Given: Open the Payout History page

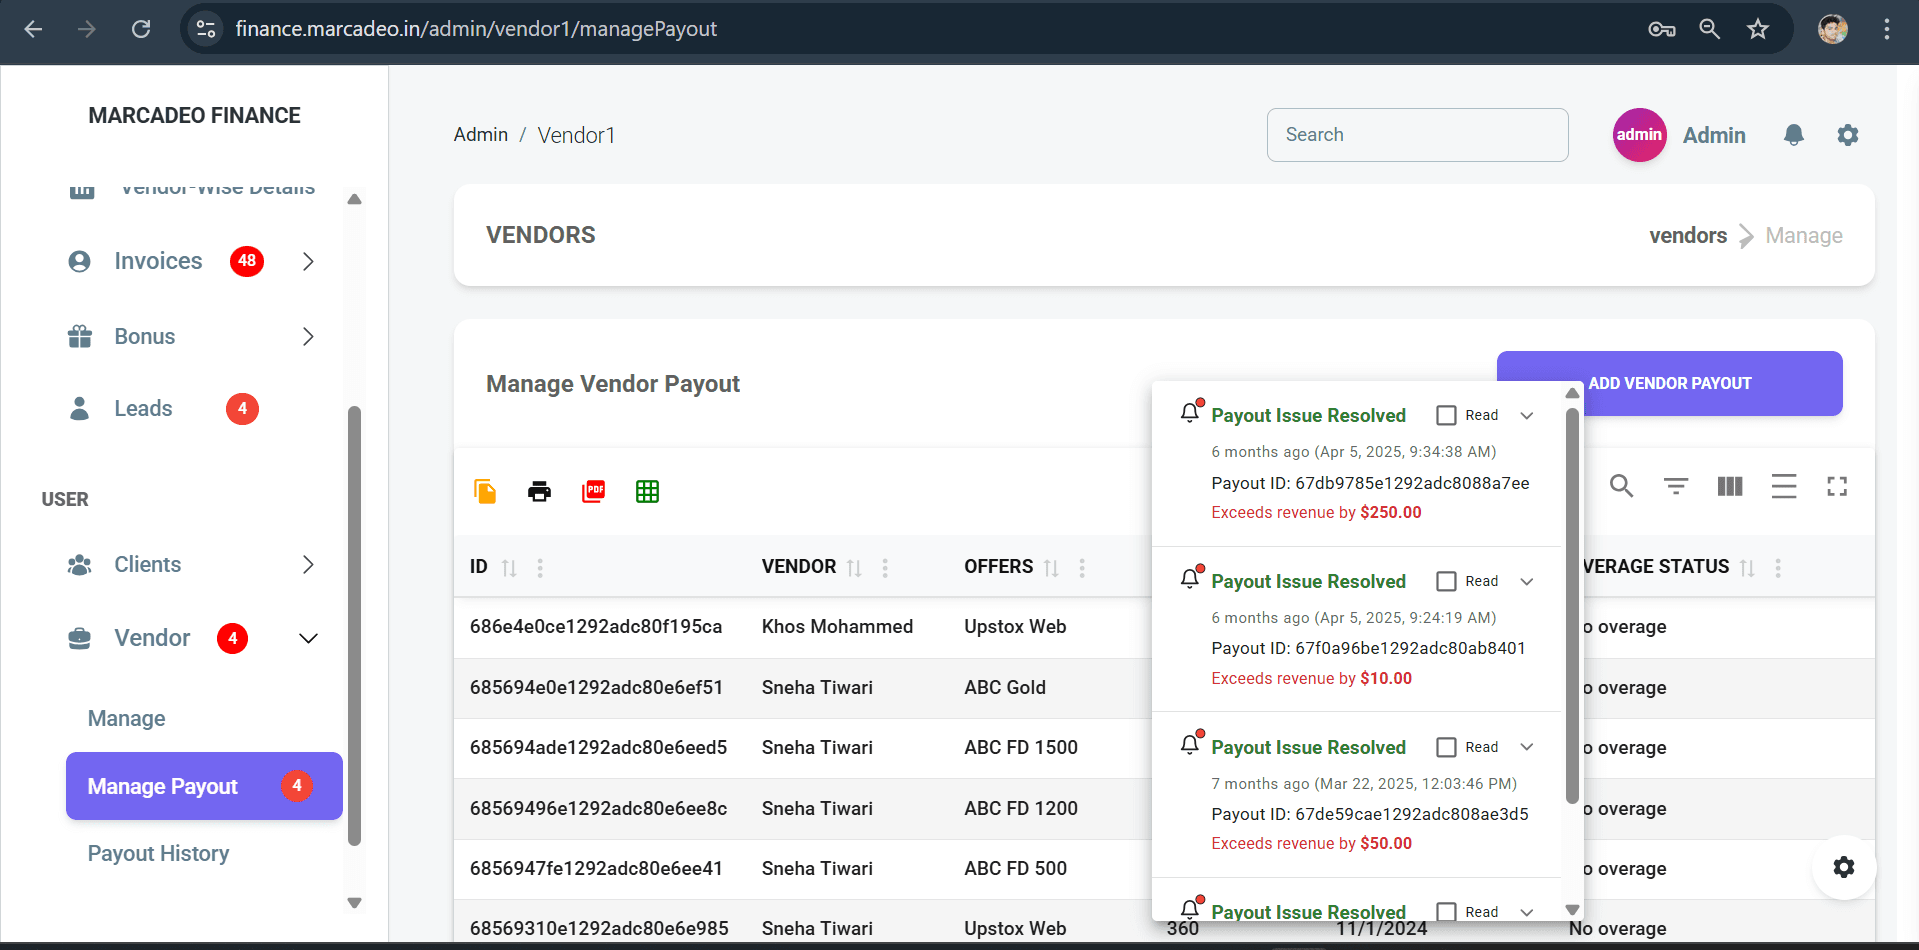Looking at the screenshot, I should point(158,853).
